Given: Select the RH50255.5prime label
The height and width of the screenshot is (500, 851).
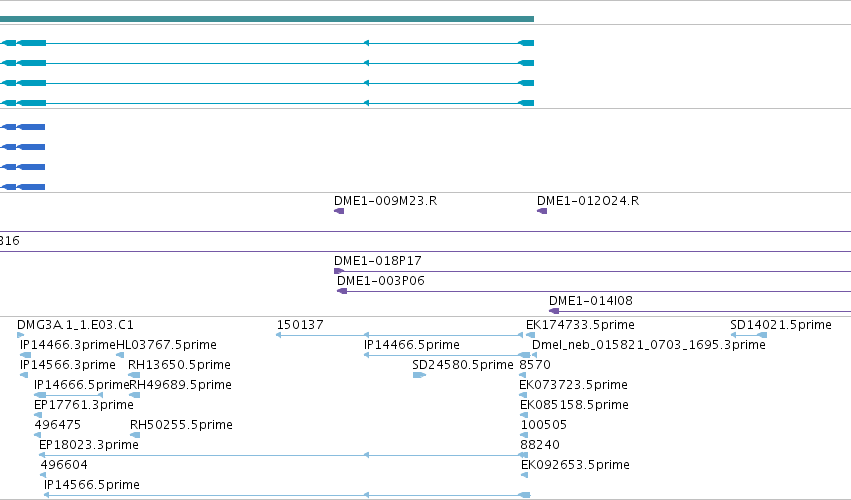Looking at the screenshot, I should tap(181, 425).
